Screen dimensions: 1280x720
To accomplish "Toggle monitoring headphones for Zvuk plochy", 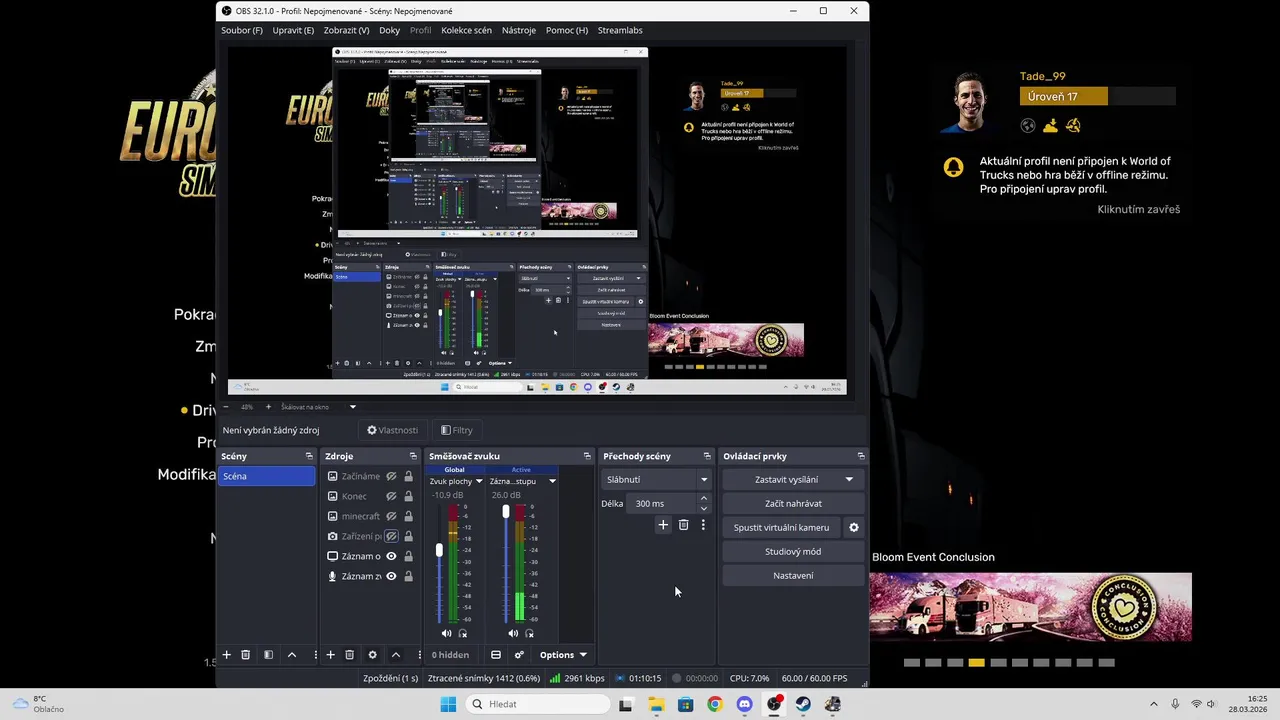I will pos(462,633).
